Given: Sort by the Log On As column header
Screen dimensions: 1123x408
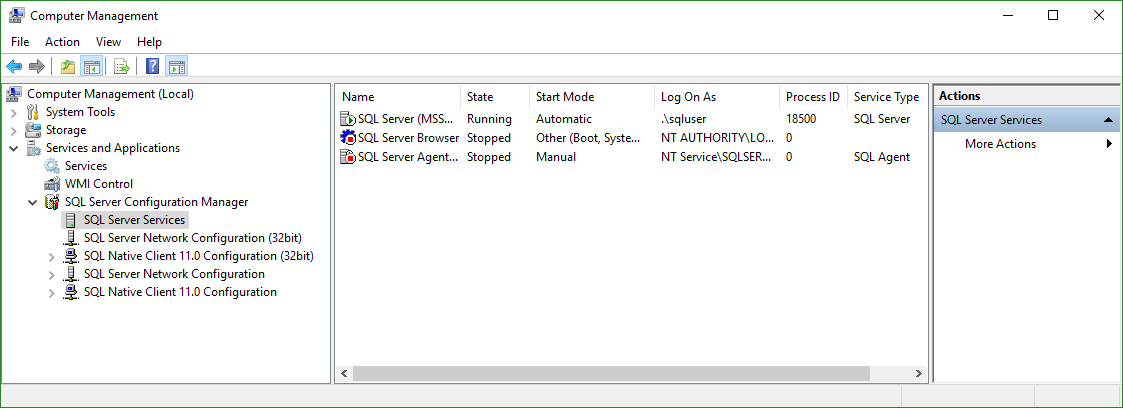Looking at the screenshot, I should (718, 97).
